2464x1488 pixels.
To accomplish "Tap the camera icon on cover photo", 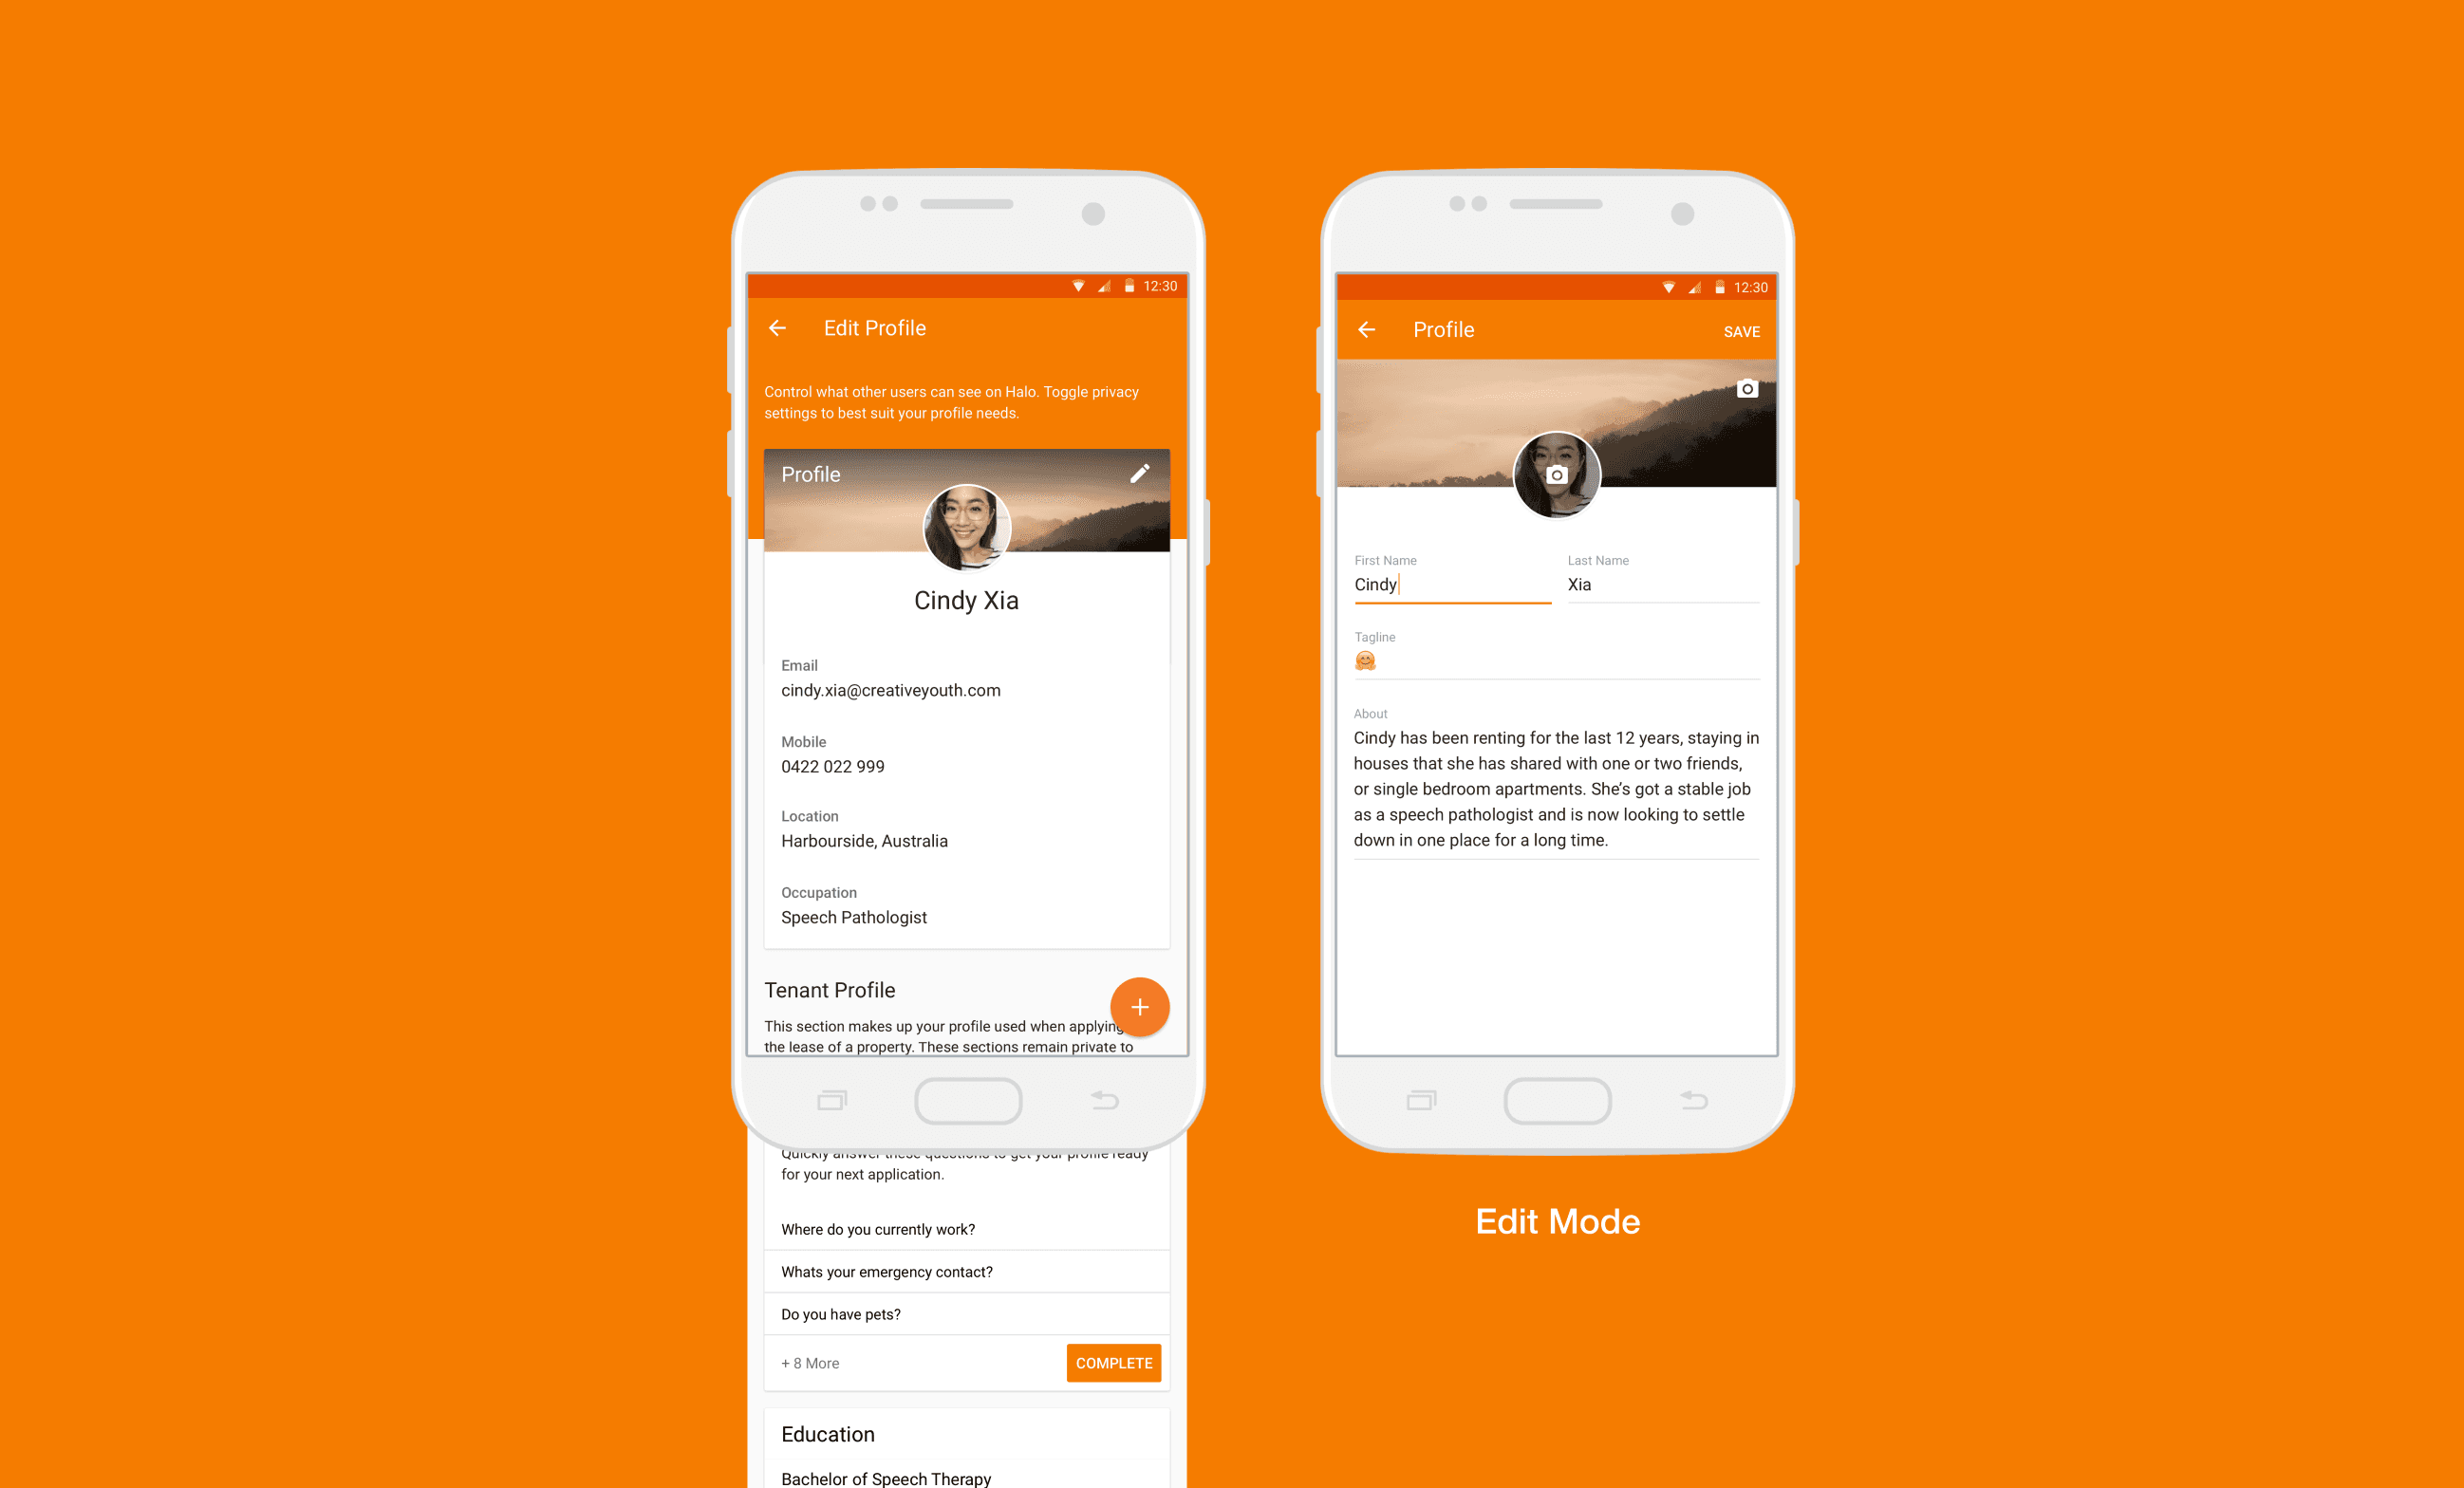I will (1745, 389).
